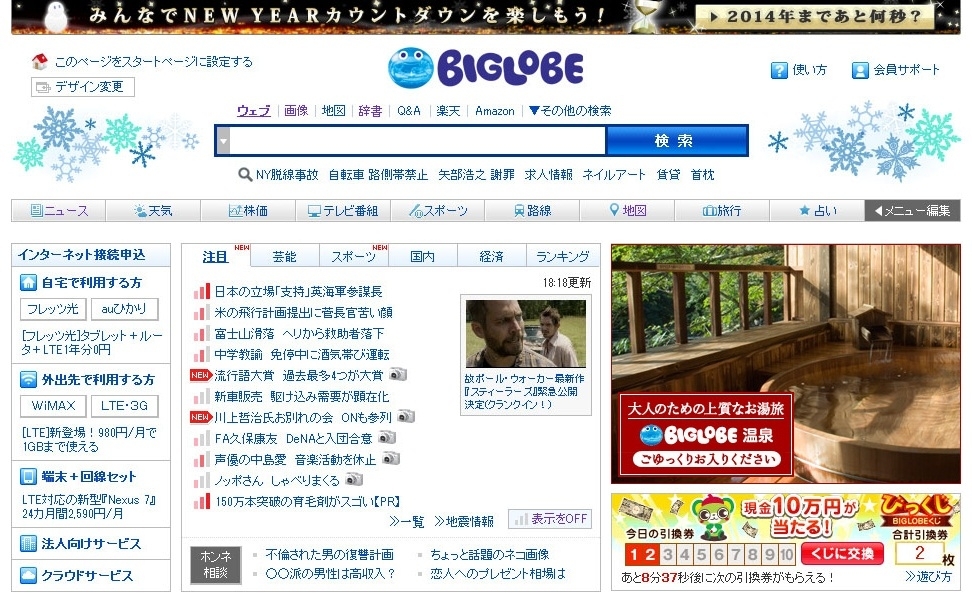Click the くじに交換 red button
Screen dimensions: 972x596
842,553
